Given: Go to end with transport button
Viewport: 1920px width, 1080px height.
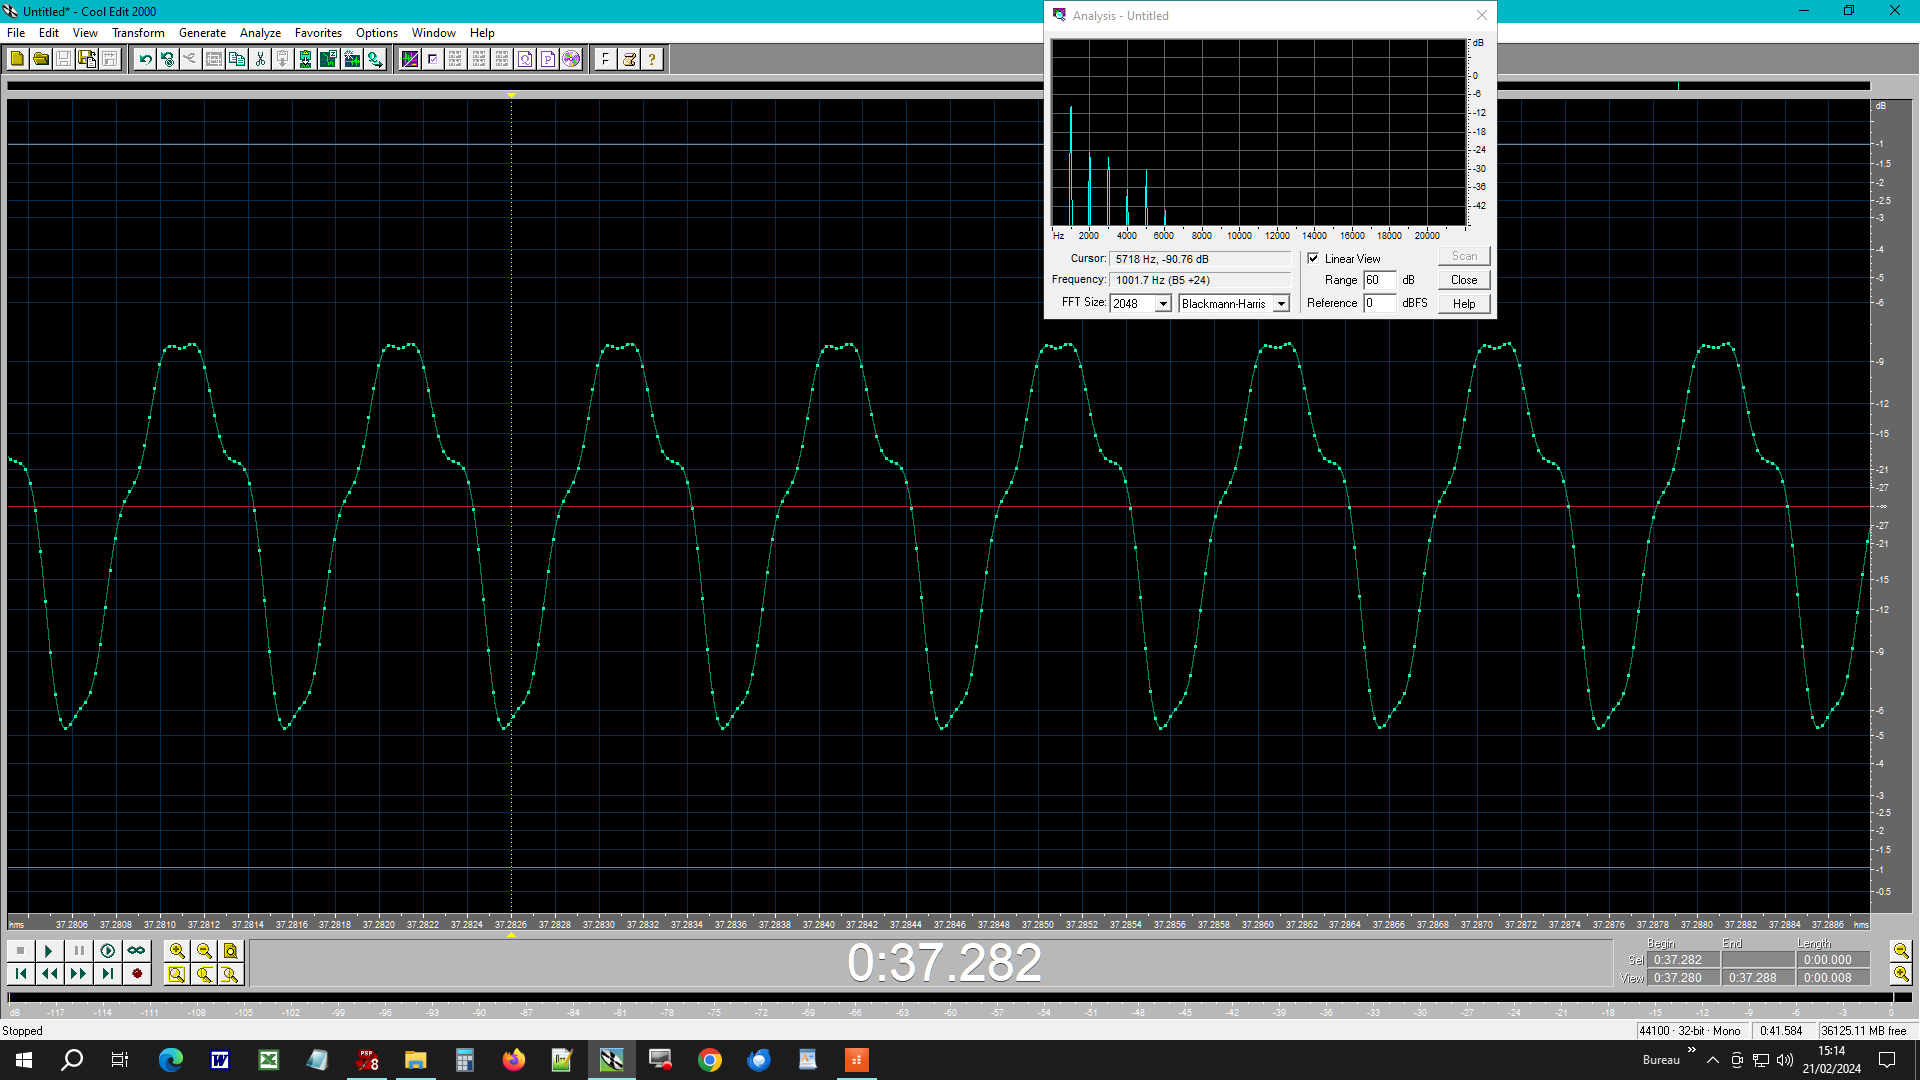Looking at the screenshot, I should point(107,974).
